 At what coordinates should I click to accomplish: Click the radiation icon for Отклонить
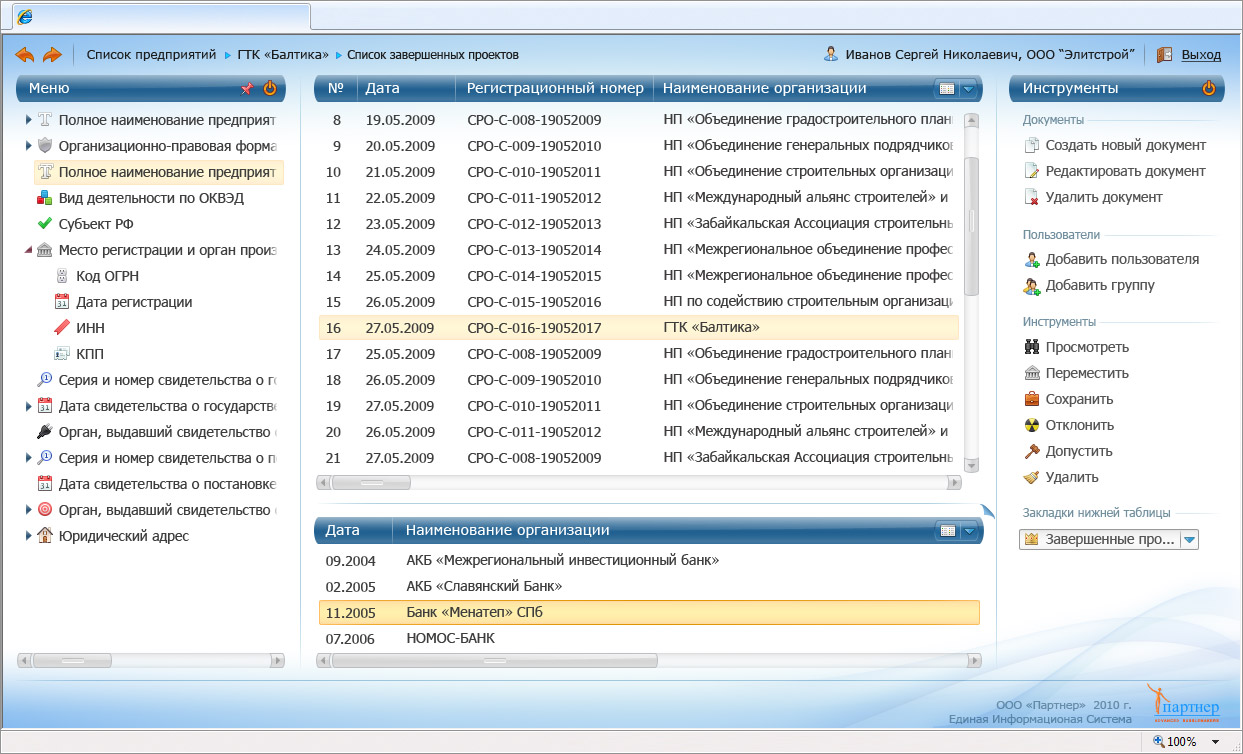point(1032,426)
